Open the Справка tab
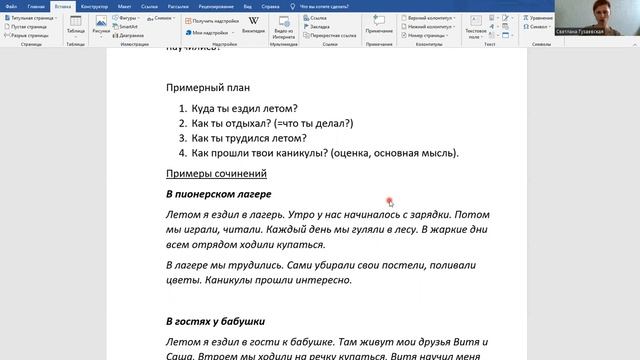The height and width of the screenshot is (360, 640). coord(270,7)
